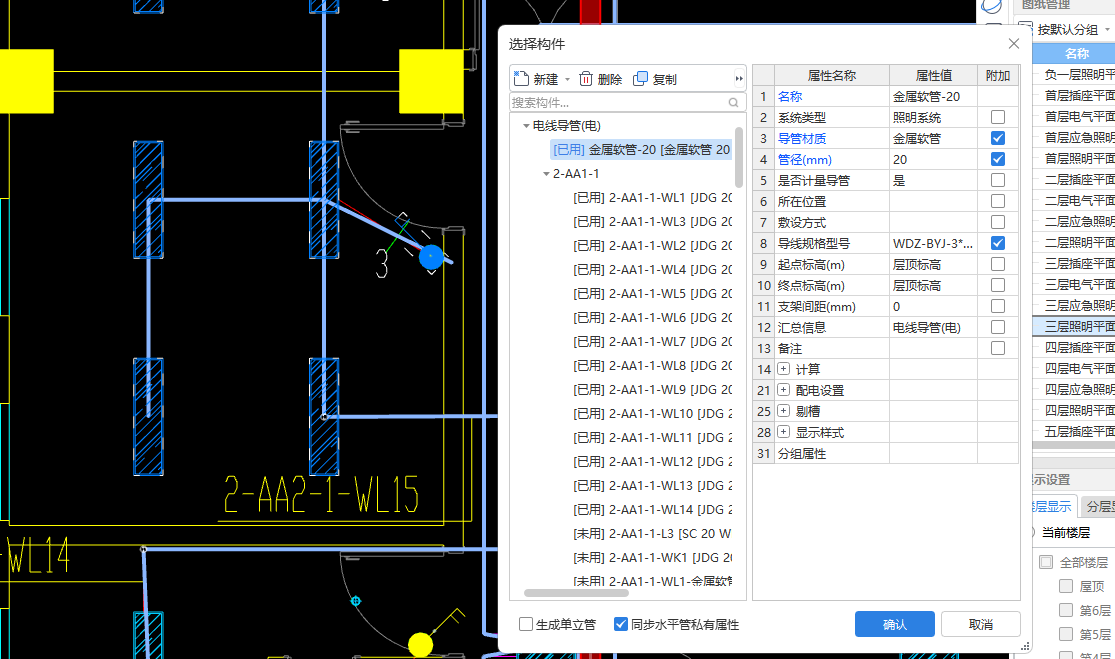Click the 名称 column header in drawing list
1115x659 pixels.
[1077, 53]
